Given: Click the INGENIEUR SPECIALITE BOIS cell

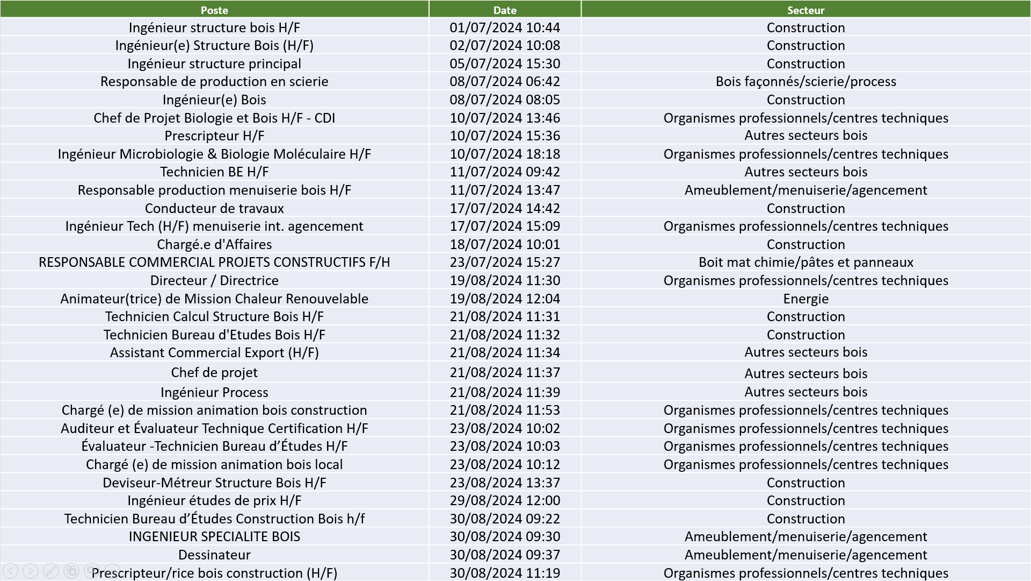Looking at the screenshot, I should (214, 536).
